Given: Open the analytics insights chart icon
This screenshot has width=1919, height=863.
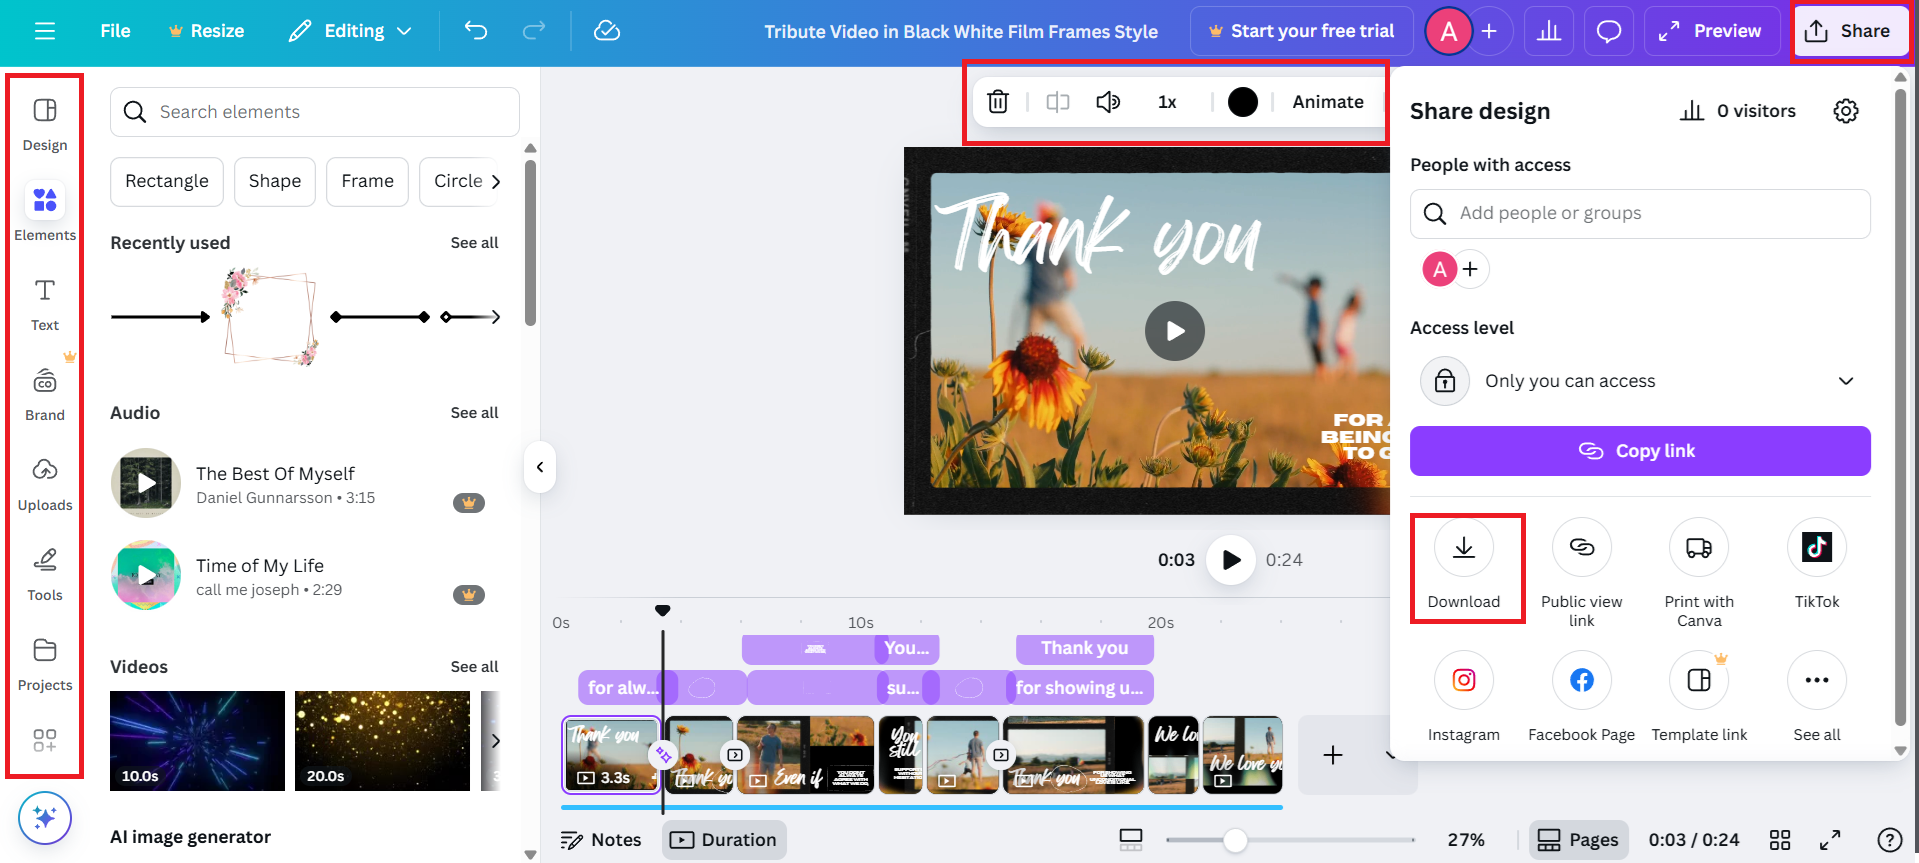Looking at the screenshot, I should (x=1549, y=31).
